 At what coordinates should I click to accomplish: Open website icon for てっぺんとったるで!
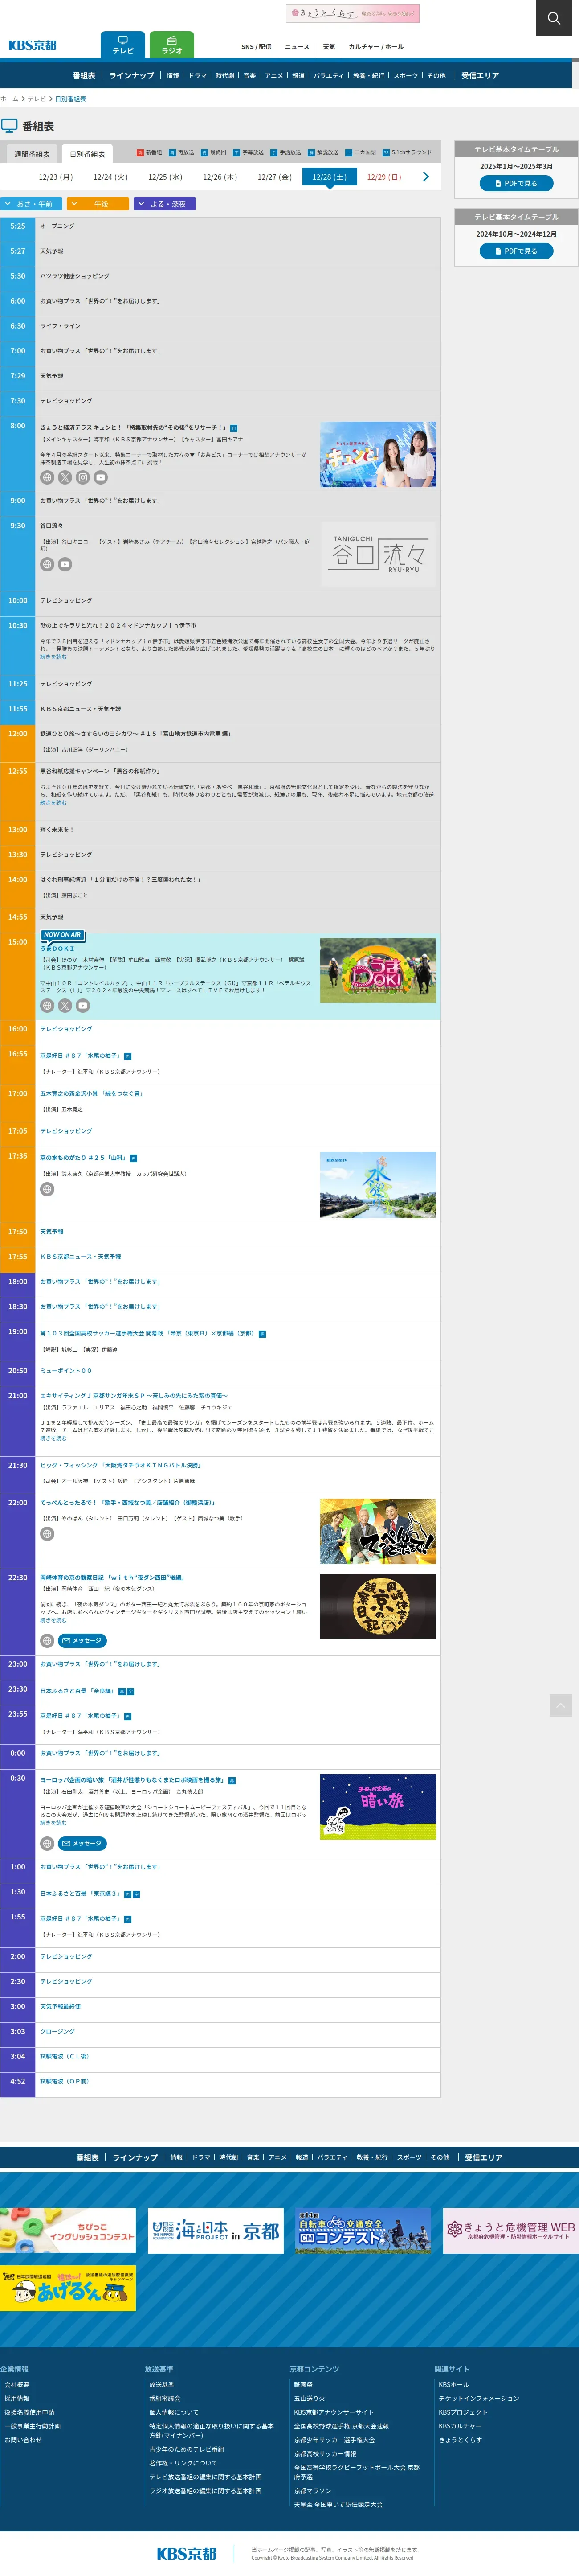pyautogui.click(x=47, y=1533)
